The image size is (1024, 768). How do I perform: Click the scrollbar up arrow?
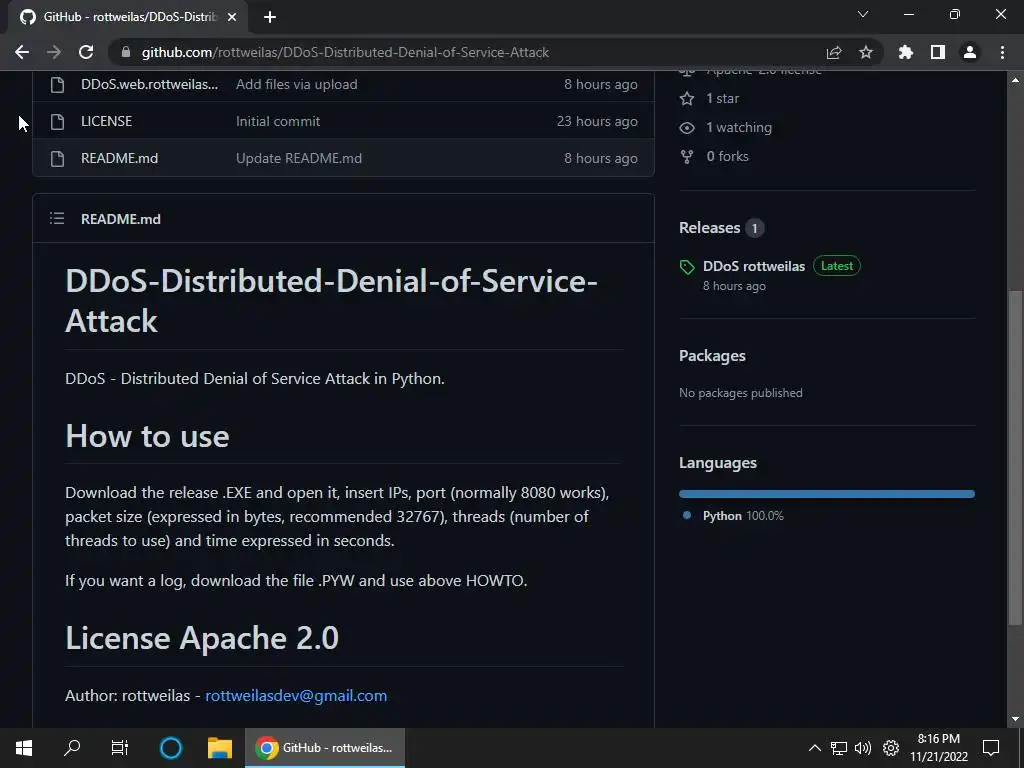pyautogui.click(x=1015, y=80)
